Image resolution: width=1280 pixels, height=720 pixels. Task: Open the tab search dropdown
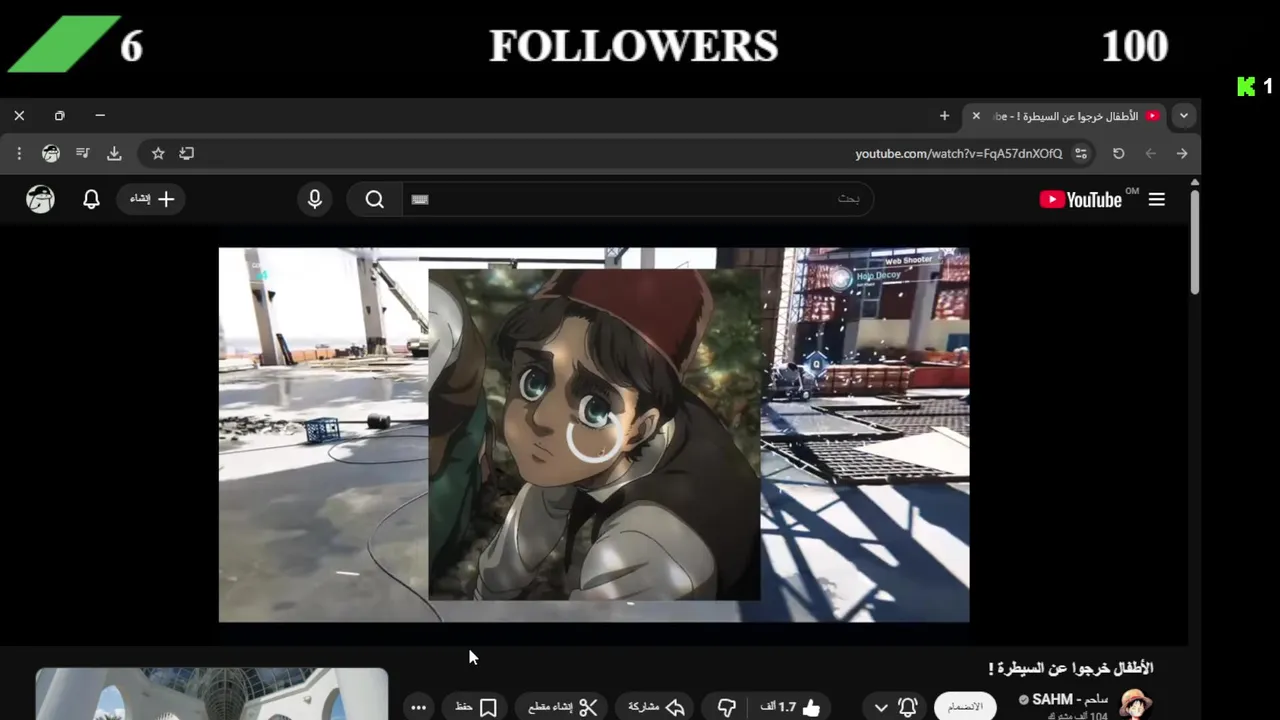coord(1183,116)
